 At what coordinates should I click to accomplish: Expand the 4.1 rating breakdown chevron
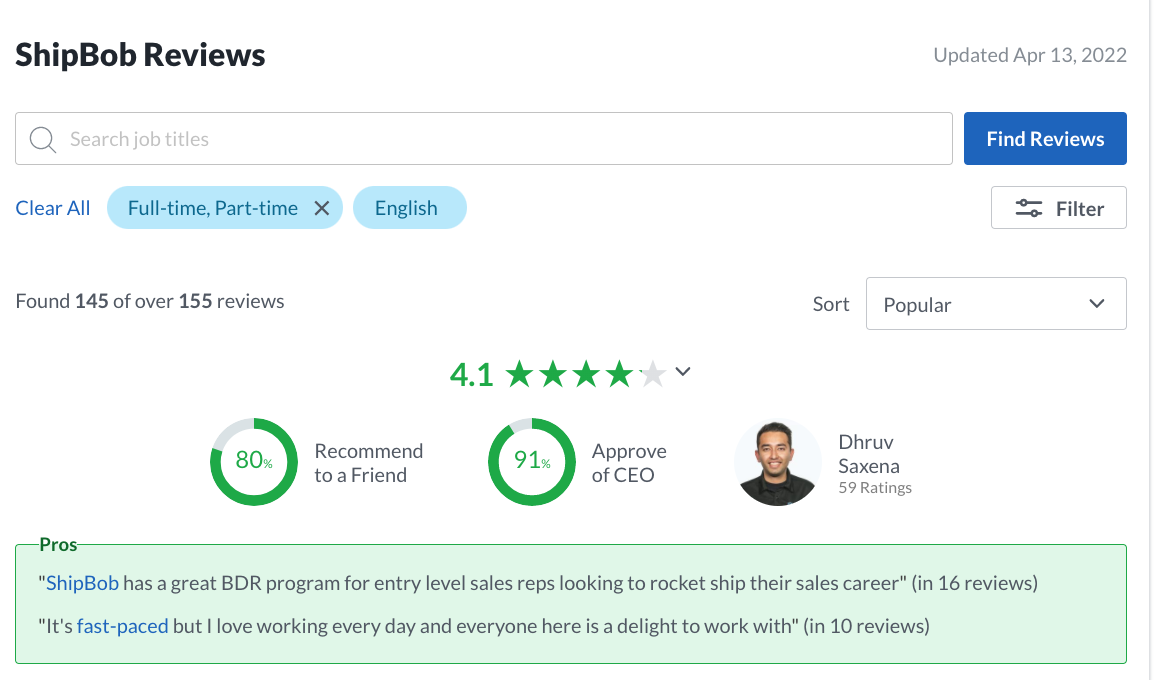point(683,372)
